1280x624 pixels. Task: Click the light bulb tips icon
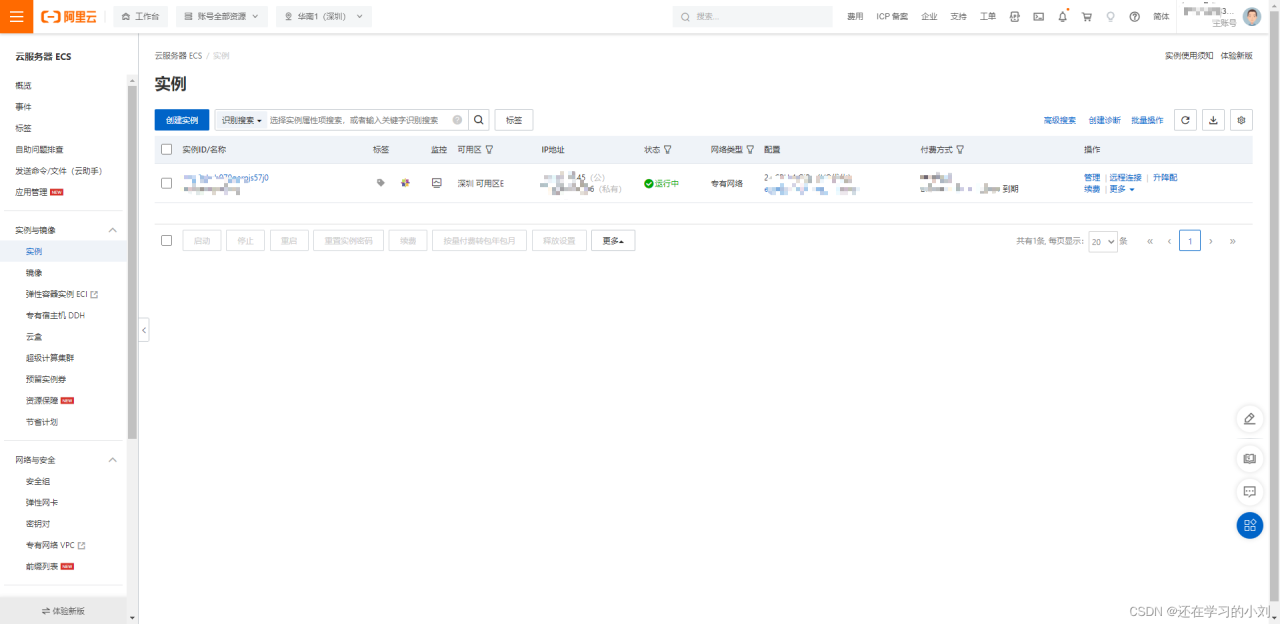pyautogui.click(x=1110, y=17)
